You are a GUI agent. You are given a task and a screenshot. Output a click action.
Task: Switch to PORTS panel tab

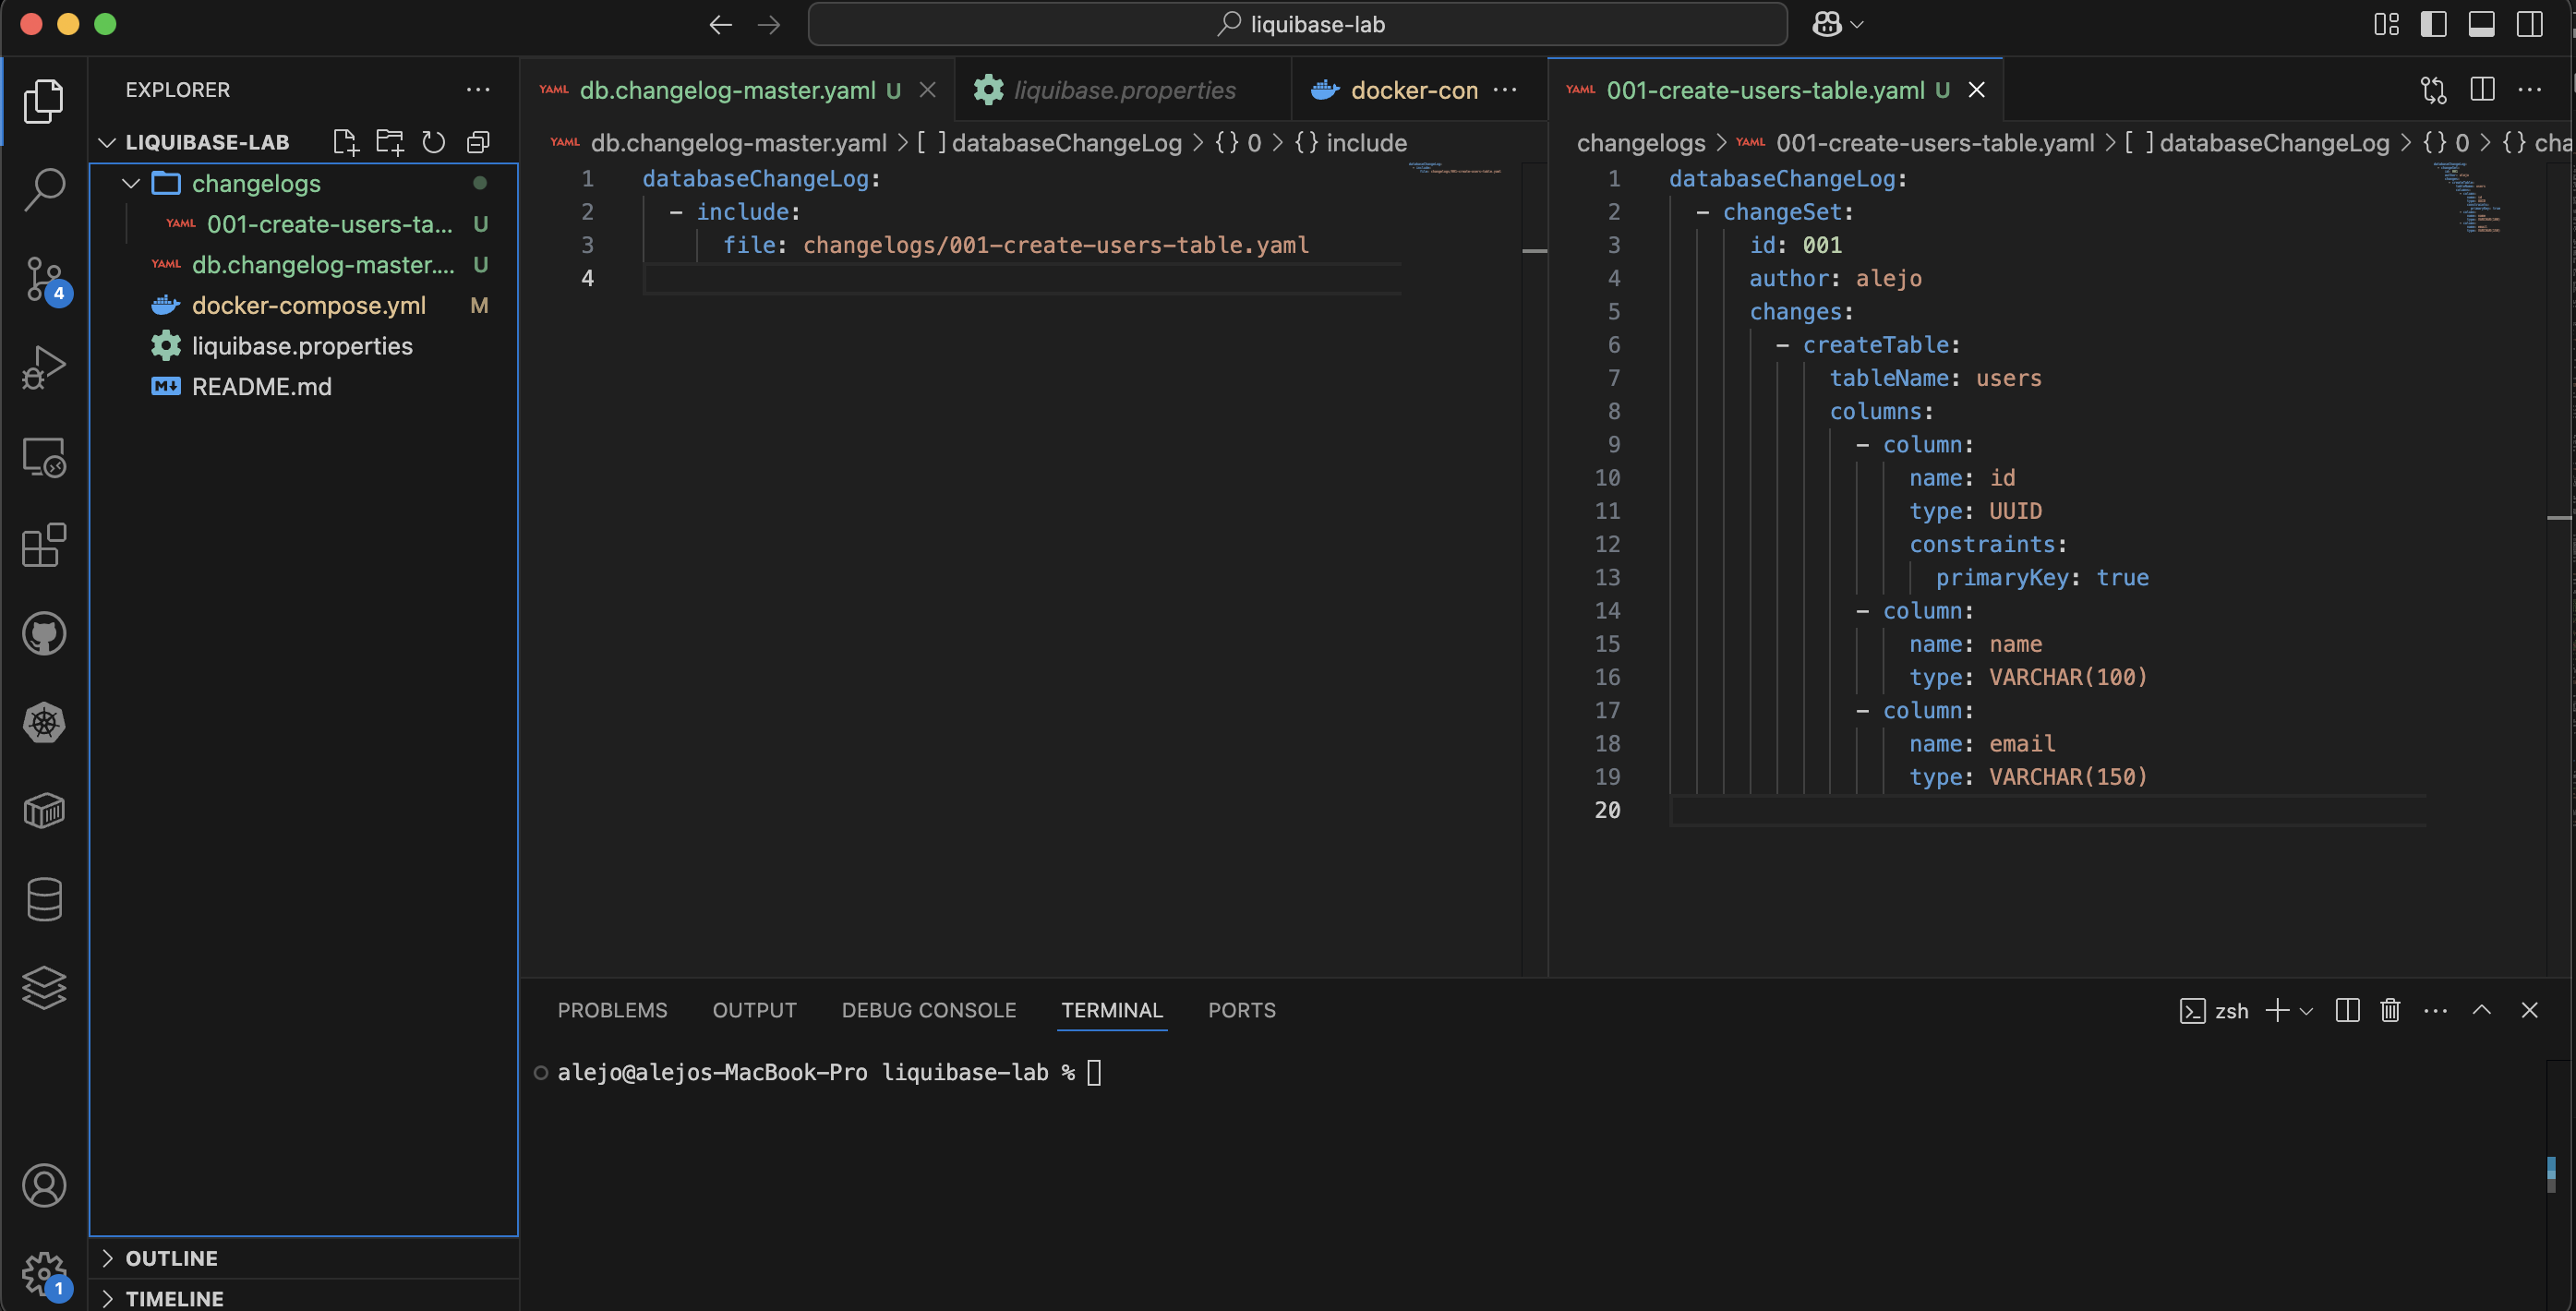coord(1241,1010)
